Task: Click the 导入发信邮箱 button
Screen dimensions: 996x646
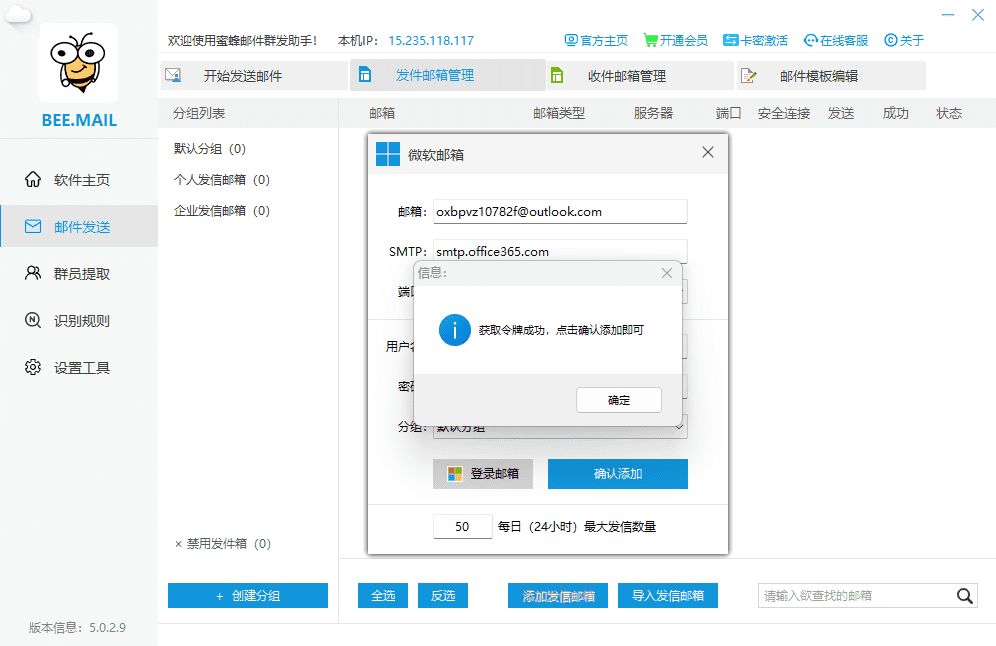Action: click(x=668, y=596)
